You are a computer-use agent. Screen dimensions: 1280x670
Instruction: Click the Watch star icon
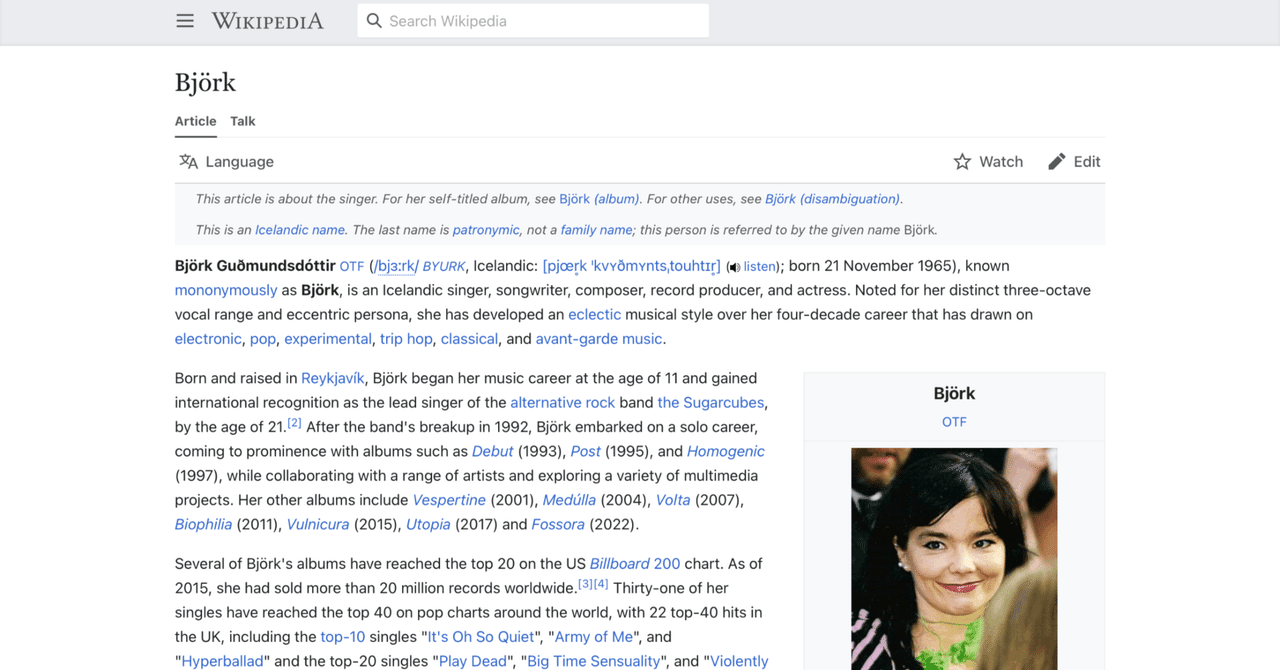coord(962,162)
